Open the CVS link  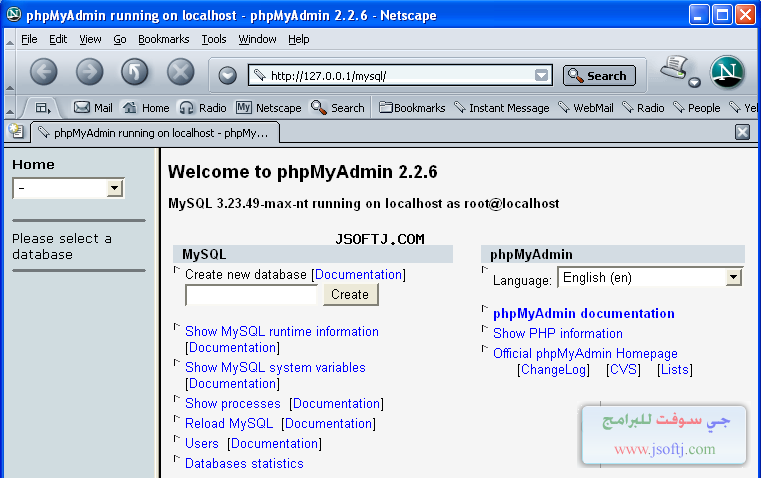coord(623,369)
